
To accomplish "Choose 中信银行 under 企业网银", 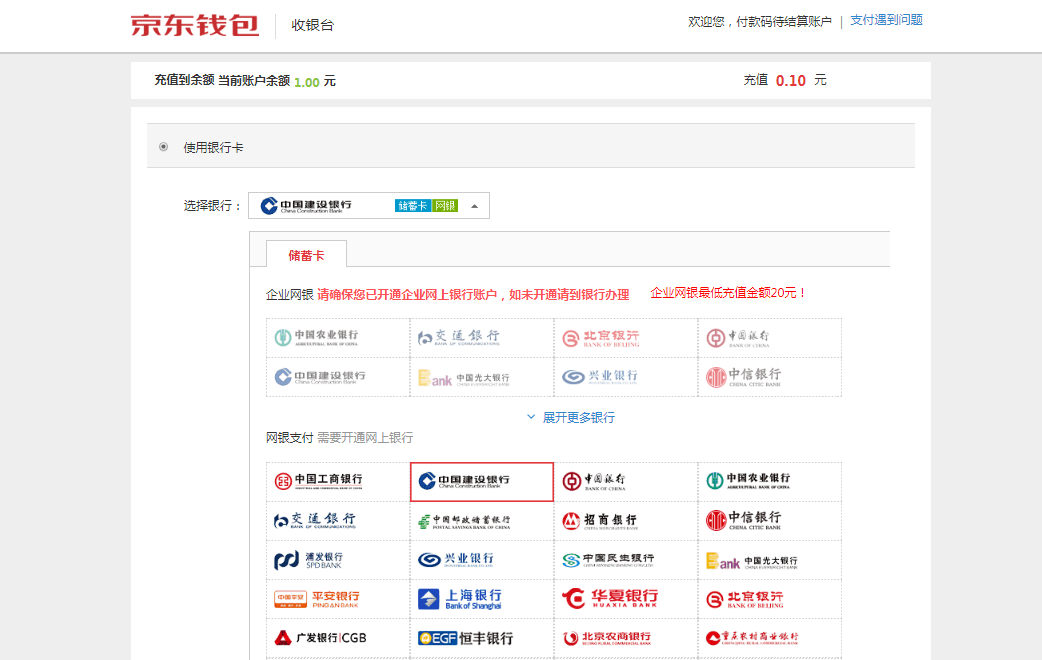I will 770,377.
